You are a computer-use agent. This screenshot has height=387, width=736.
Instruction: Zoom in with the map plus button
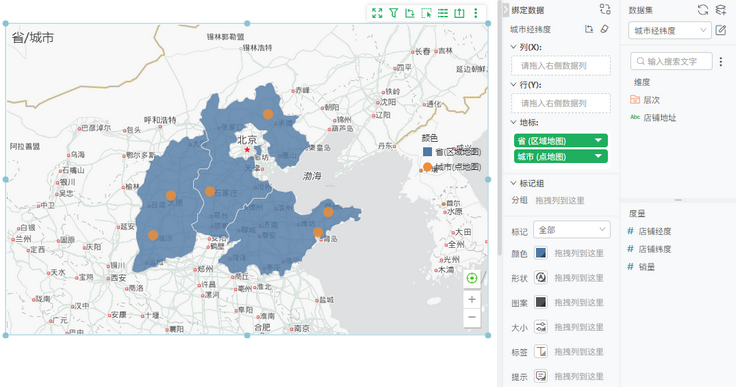pos(472,299)
